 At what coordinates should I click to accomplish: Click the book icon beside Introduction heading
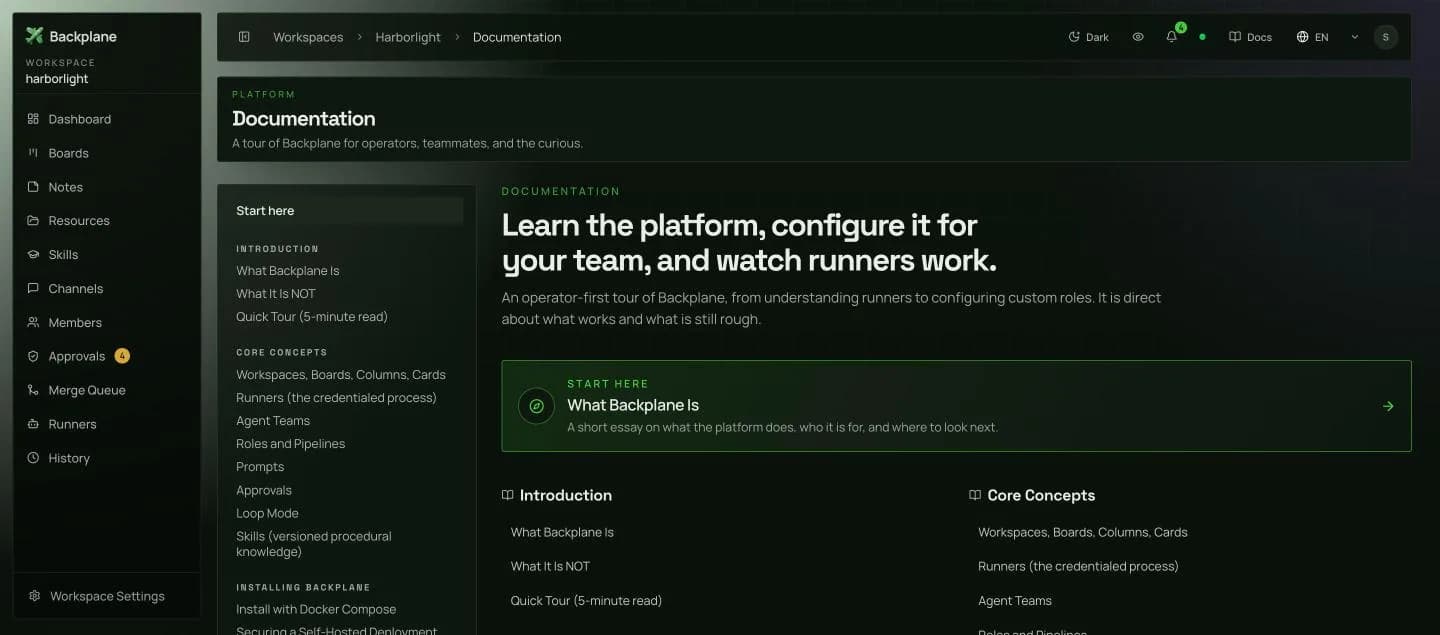(507, 495)
